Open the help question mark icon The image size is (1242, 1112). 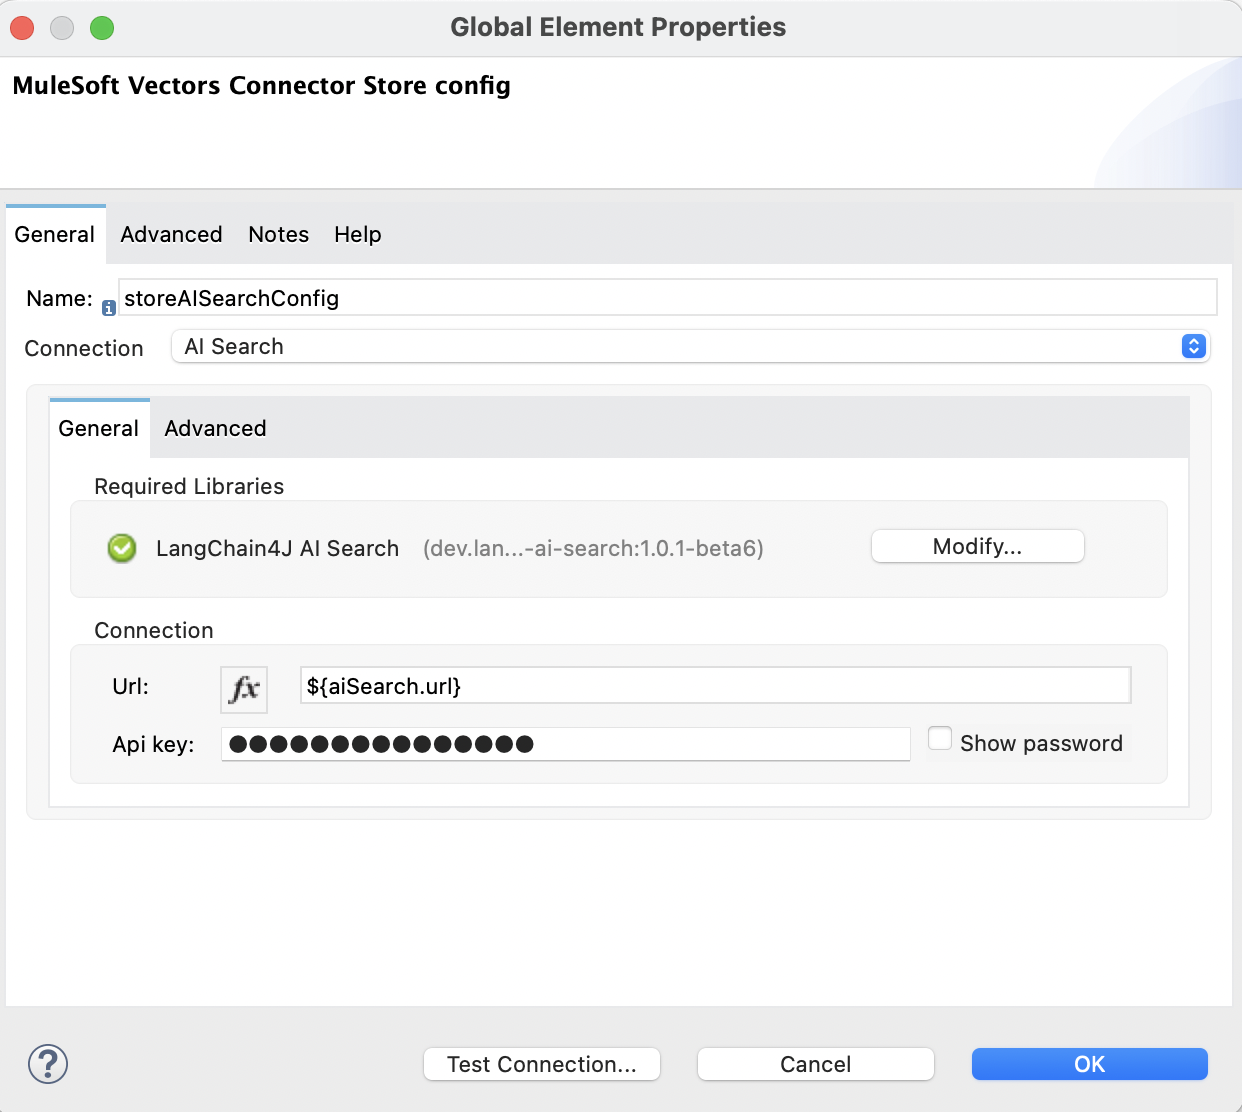[x=48, y=1064]
